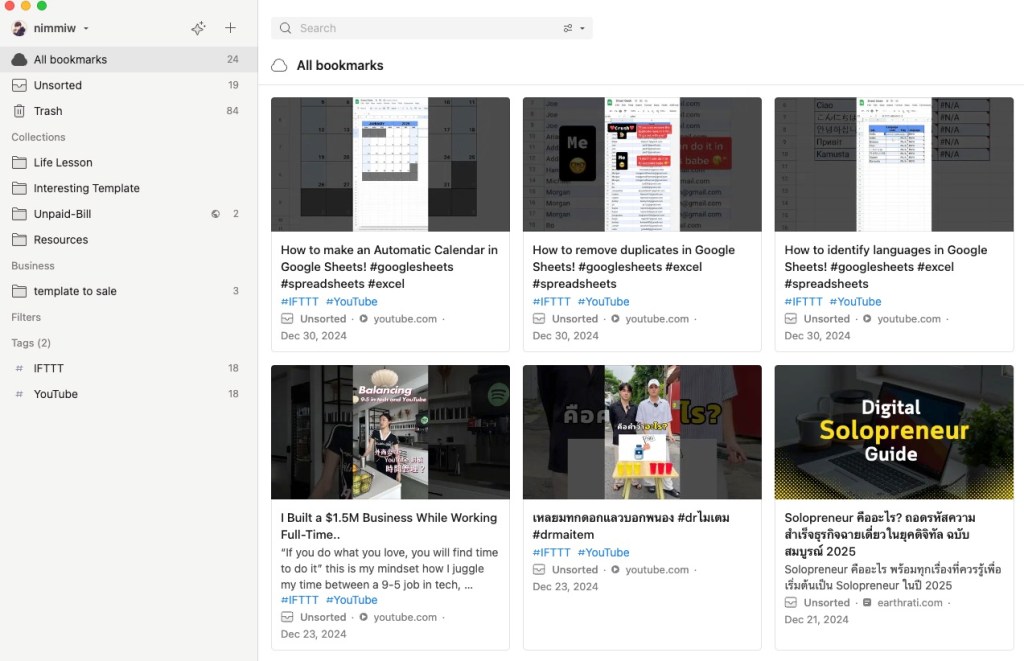Image resolution: width=1024 pixels, height=661 pixels.
Task: Open the 'I Built a $1.5M Business' title
Action: [x=389, y=526]
